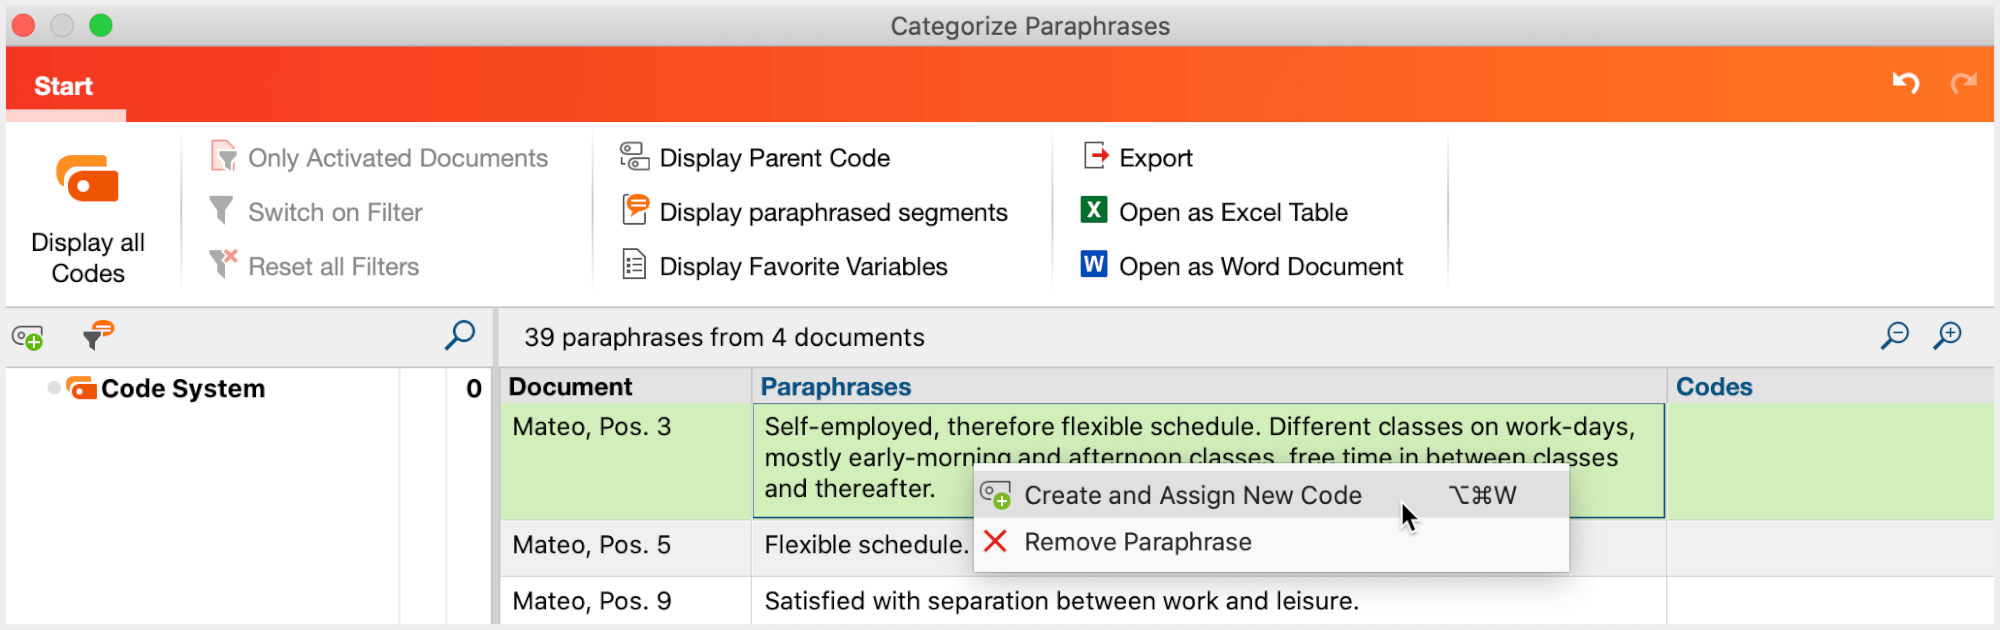2000x630 pixels.
Task: Click the search magnifier in the code panel
Action: coord(460,335)
